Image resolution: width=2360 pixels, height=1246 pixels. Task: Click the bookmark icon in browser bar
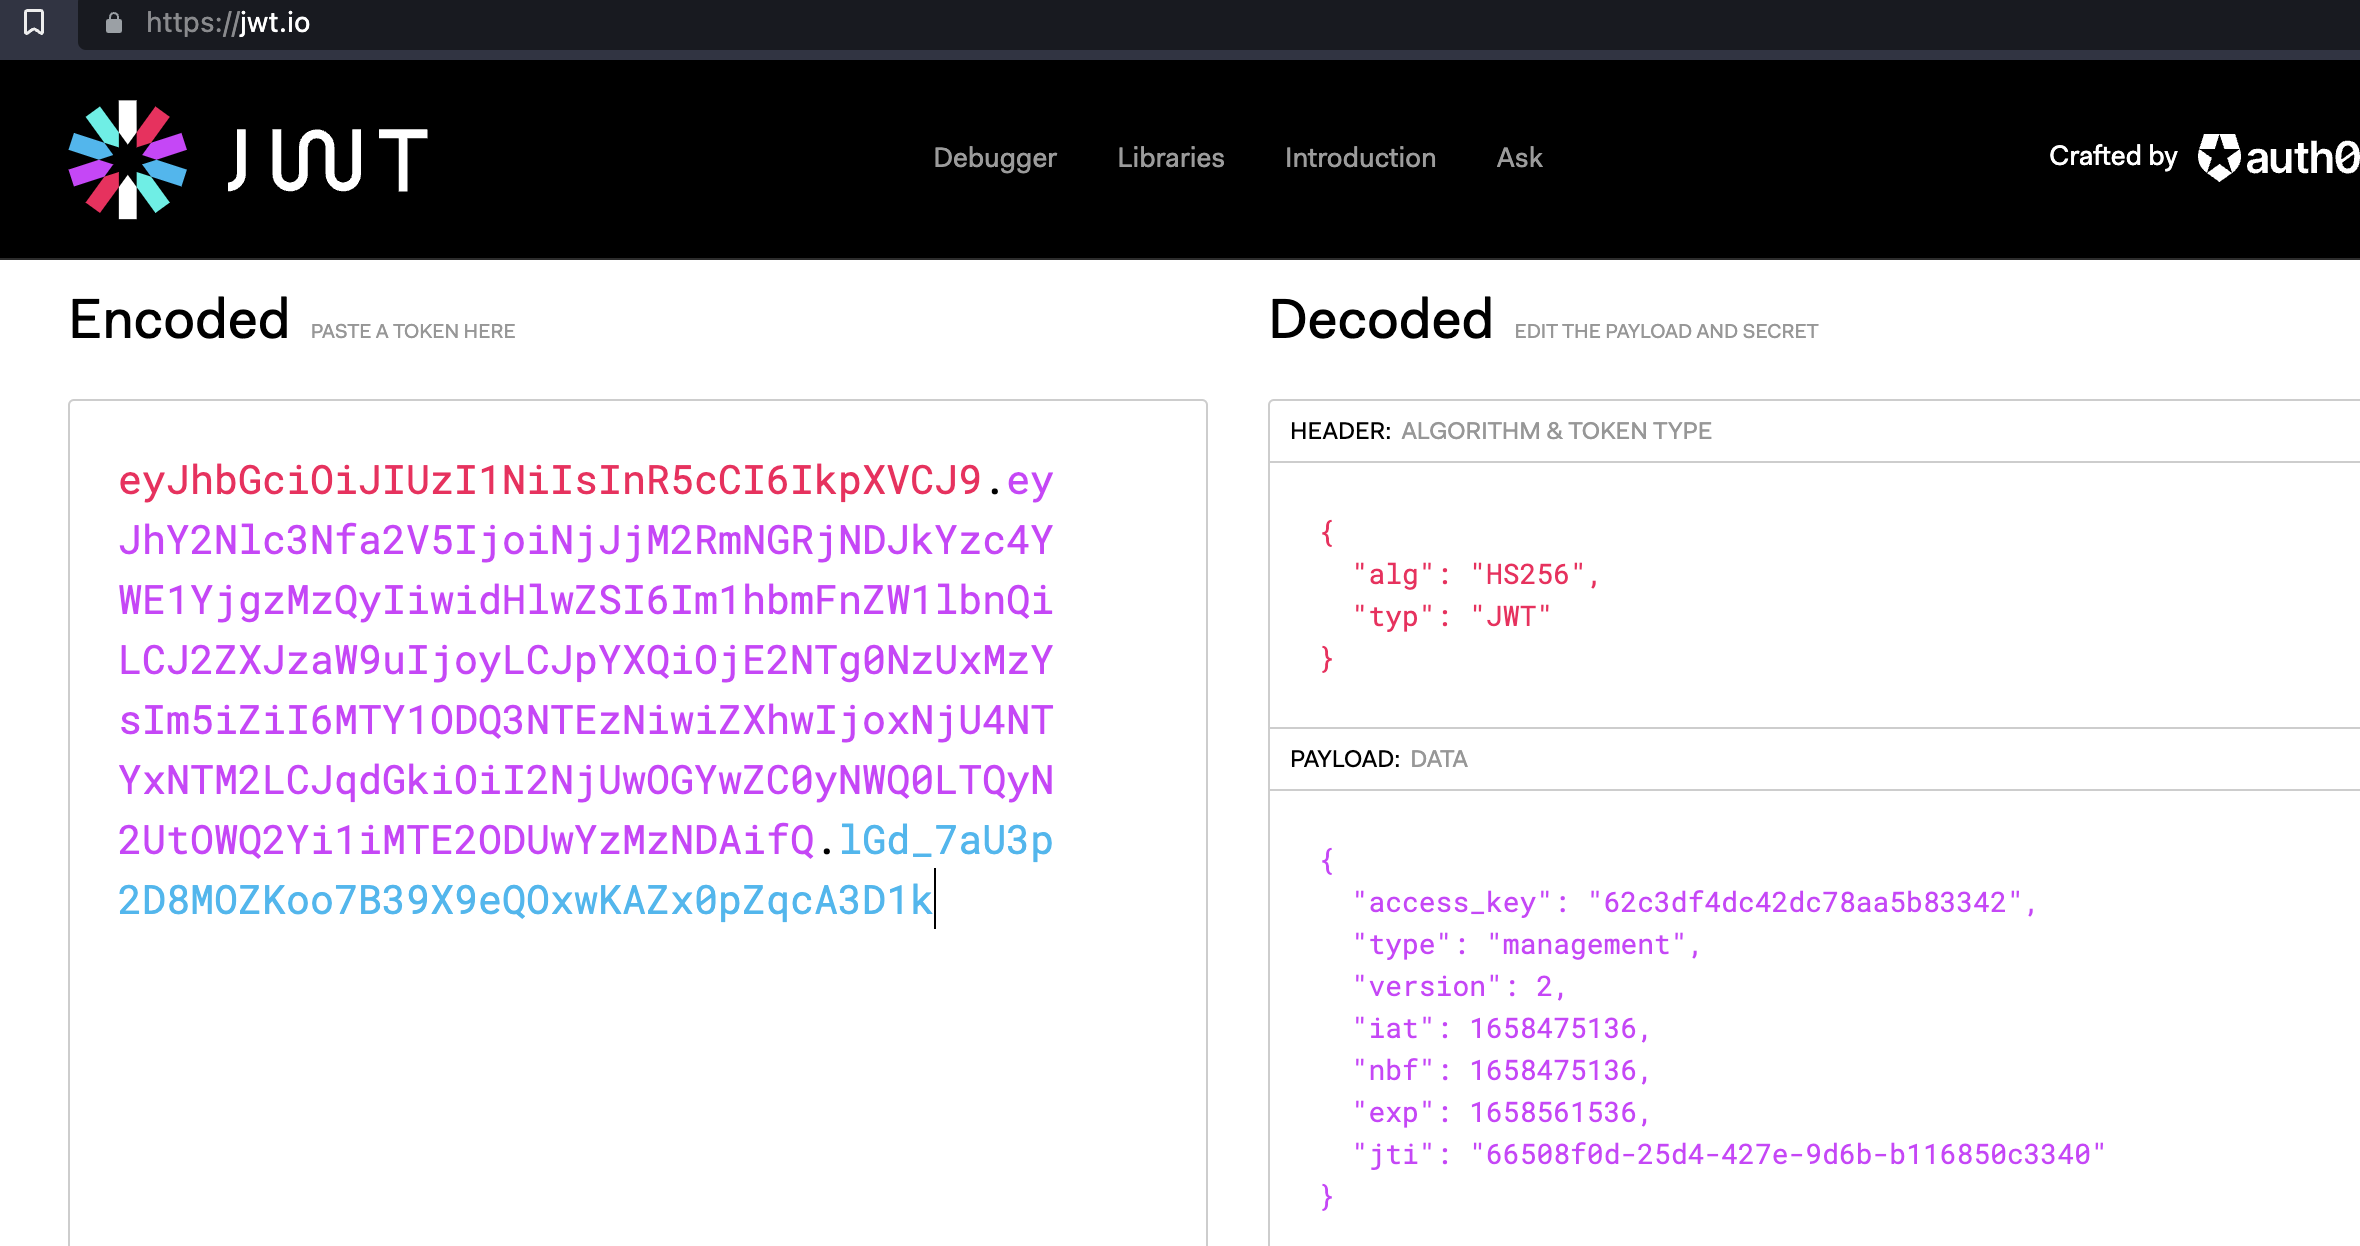[x=34, y=22]
